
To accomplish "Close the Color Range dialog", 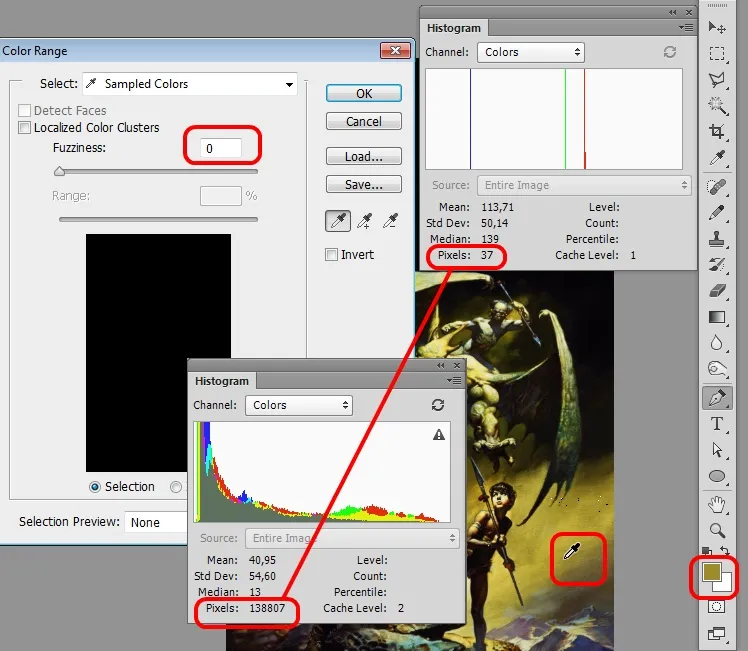I will (395, 51).
